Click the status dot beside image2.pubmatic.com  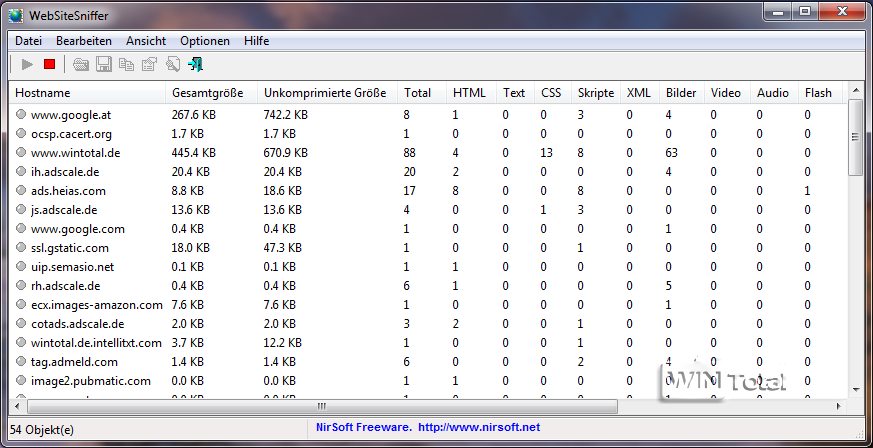pyautogui.click(x=21, y=380)
